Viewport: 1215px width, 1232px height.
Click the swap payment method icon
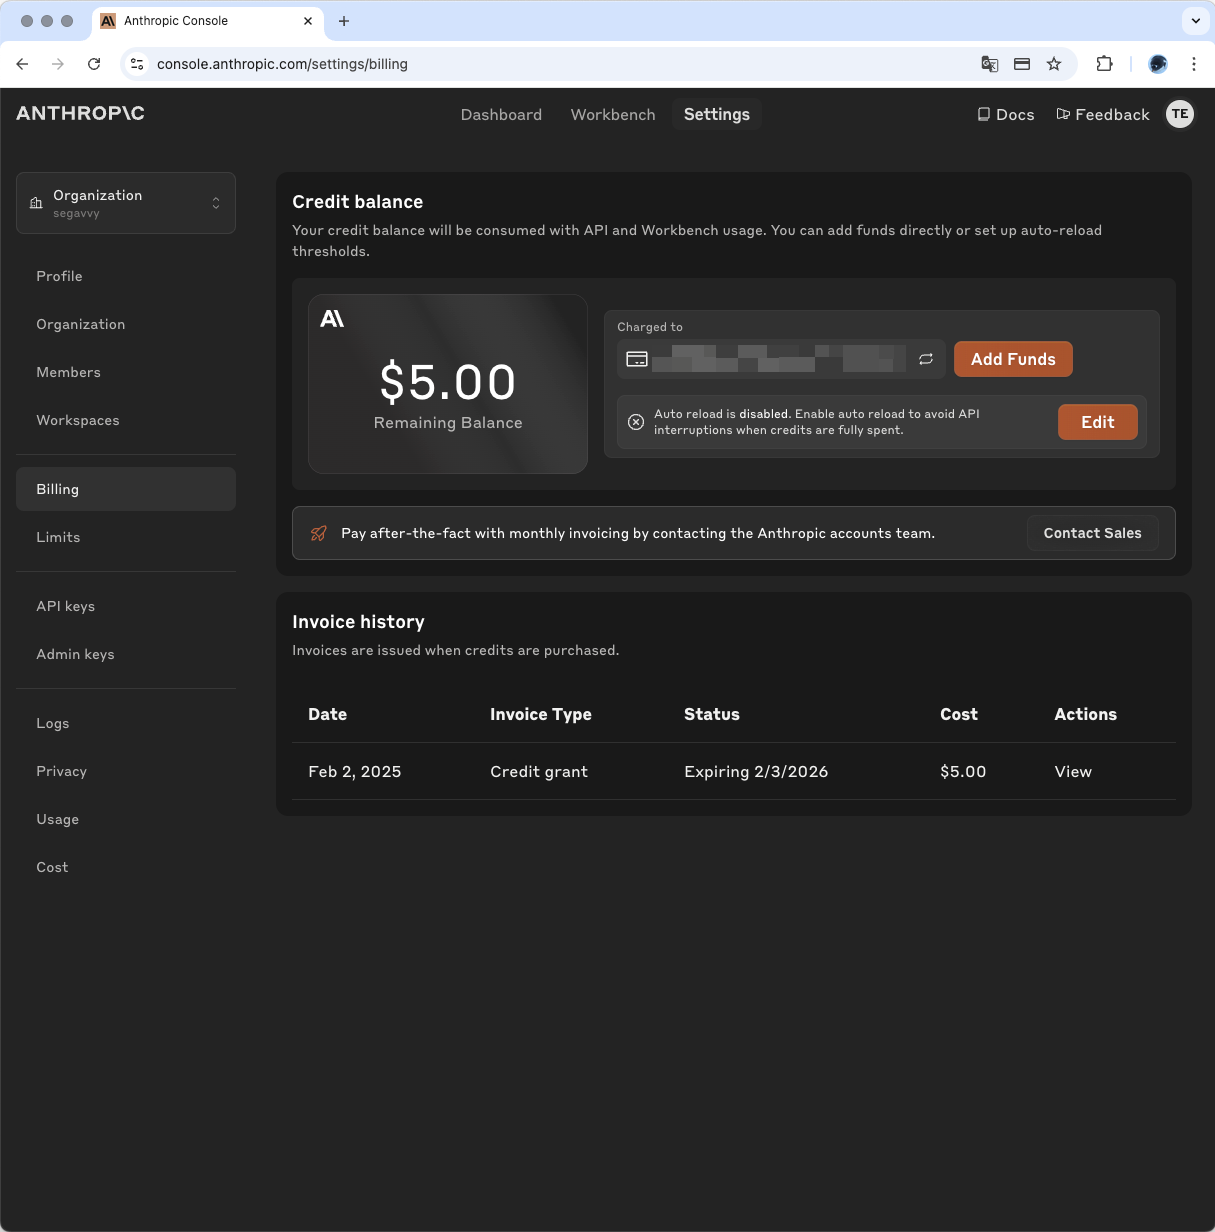926,359
